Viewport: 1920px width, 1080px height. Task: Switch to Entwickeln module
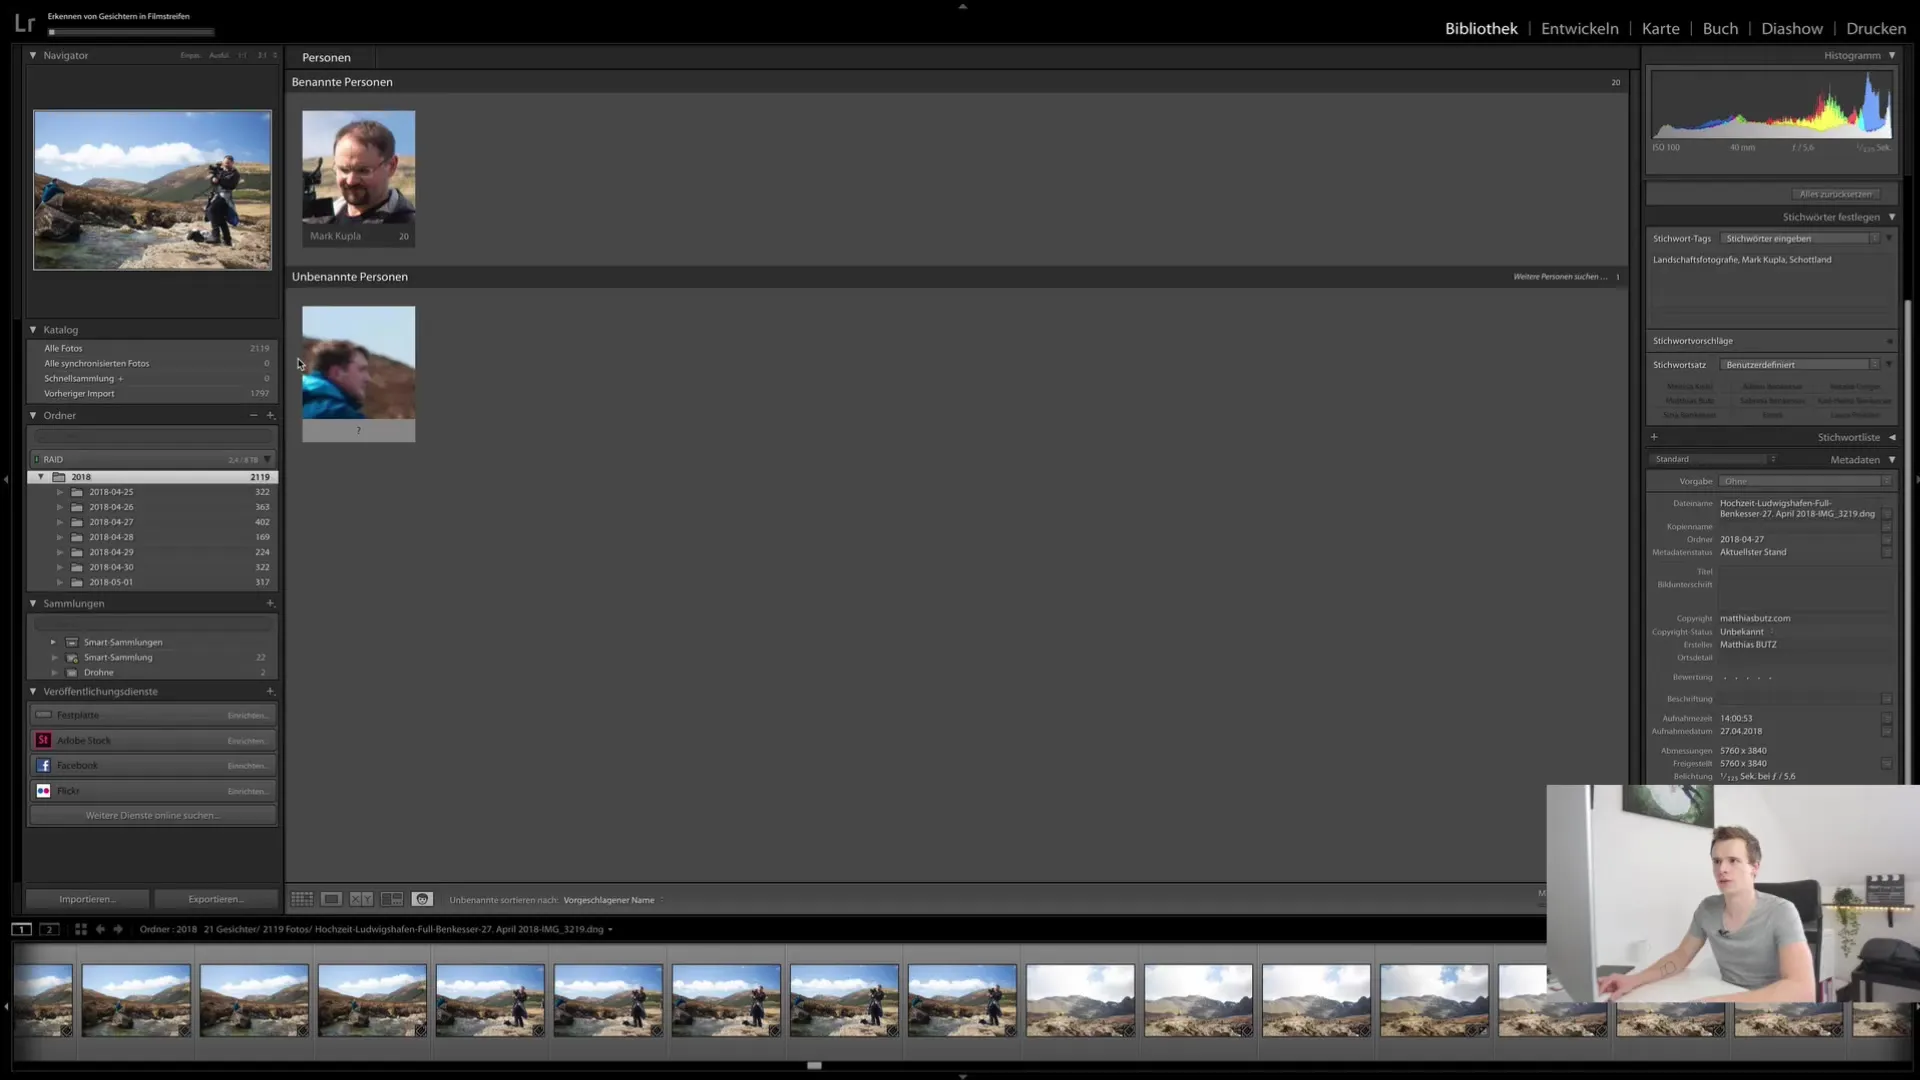(1580, 28)
